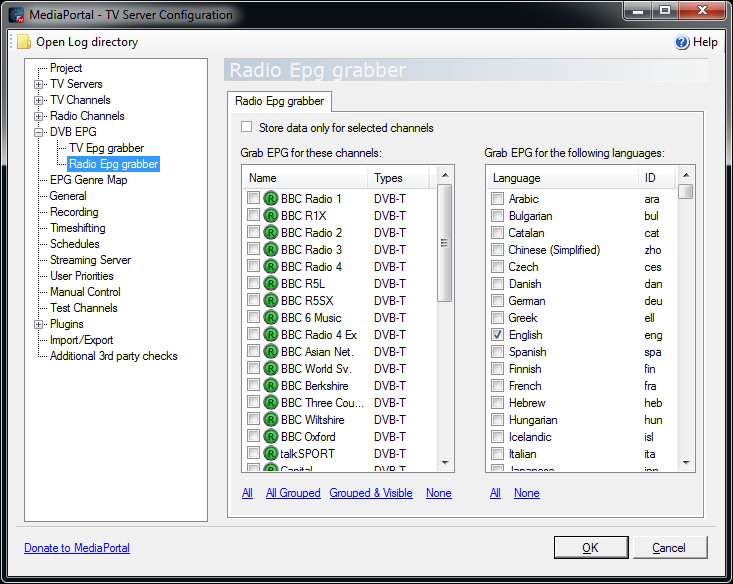Click the Cancel button
This screenshot has width=733, height=584.
click(x=669, y=548)
